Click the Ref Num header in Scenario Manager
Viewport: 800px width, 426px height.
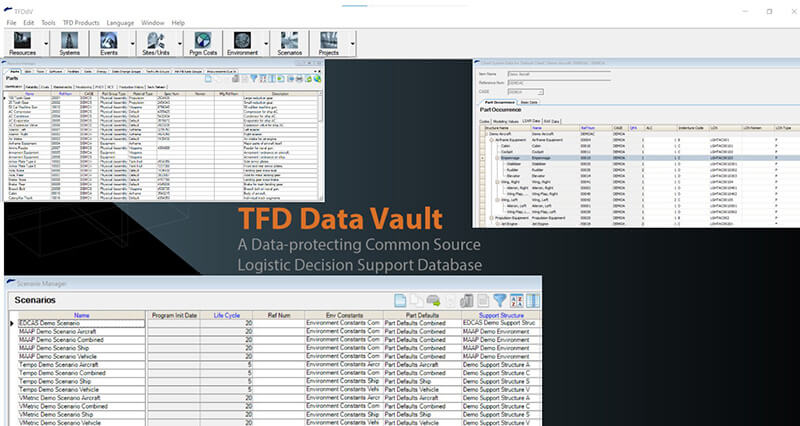pyautogui.click(x=279, y=315)
